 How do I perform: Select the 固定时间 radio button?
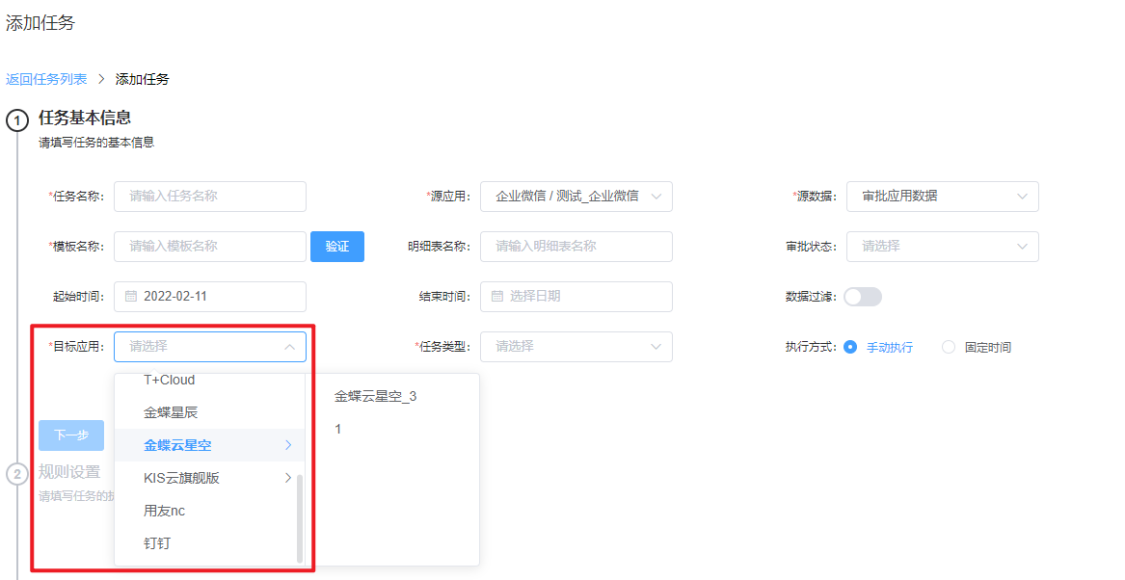click(x=949, y=347)
